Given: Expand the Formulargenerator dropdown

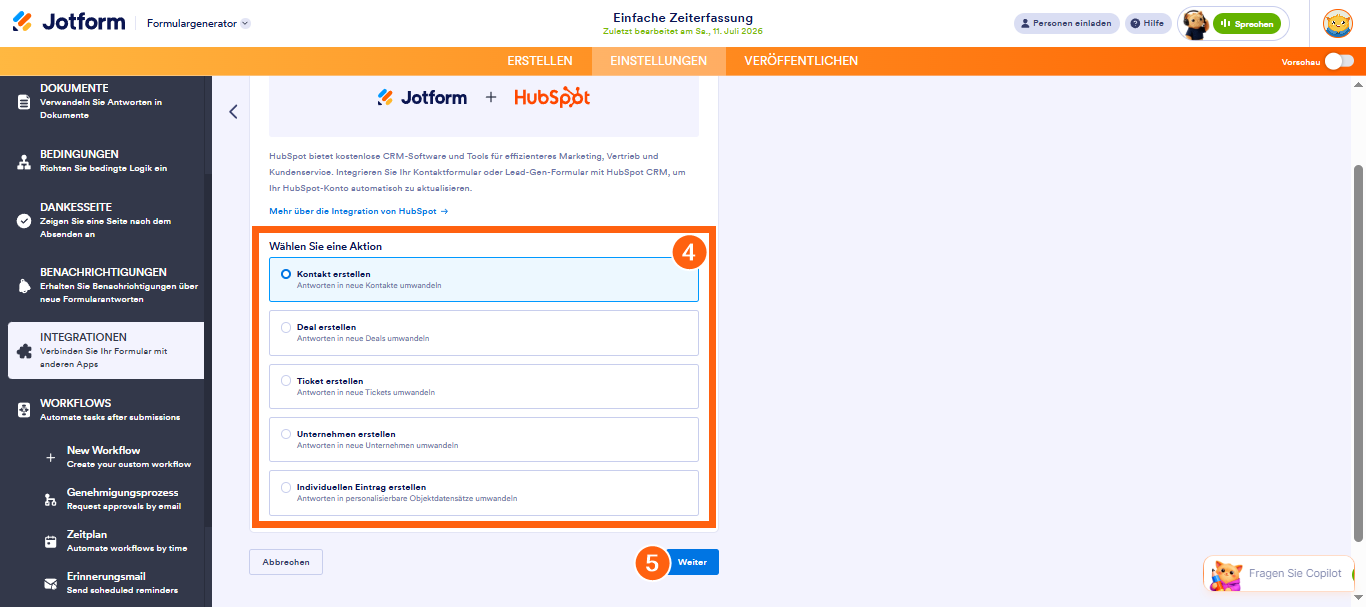Looking at the screenshot, I should 198,23.
